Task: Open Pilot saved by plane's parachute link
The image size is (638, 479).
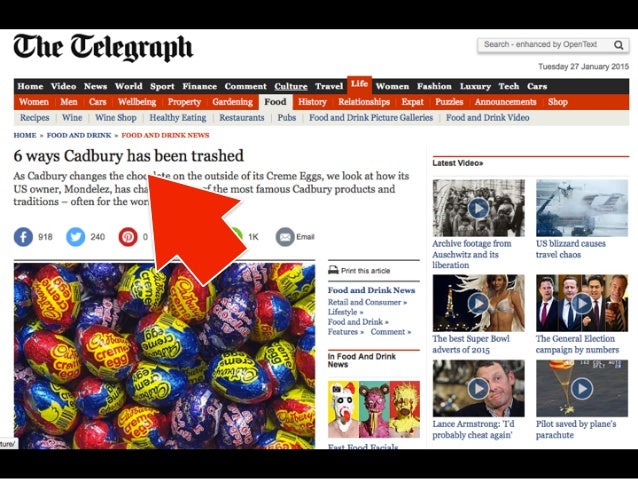Action: click(576, 429)
